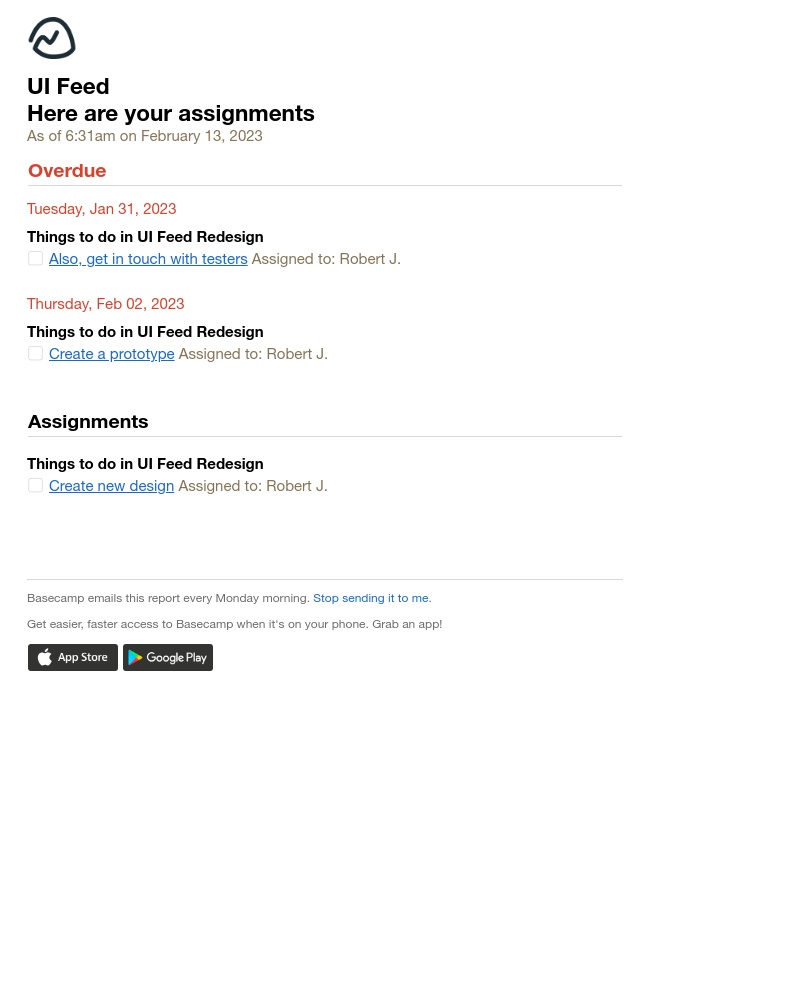Open the 'Also, get in touch with testers' task
Image resolution: width=800 pixels, height=1000 pixels.
(x=148, y=258)
